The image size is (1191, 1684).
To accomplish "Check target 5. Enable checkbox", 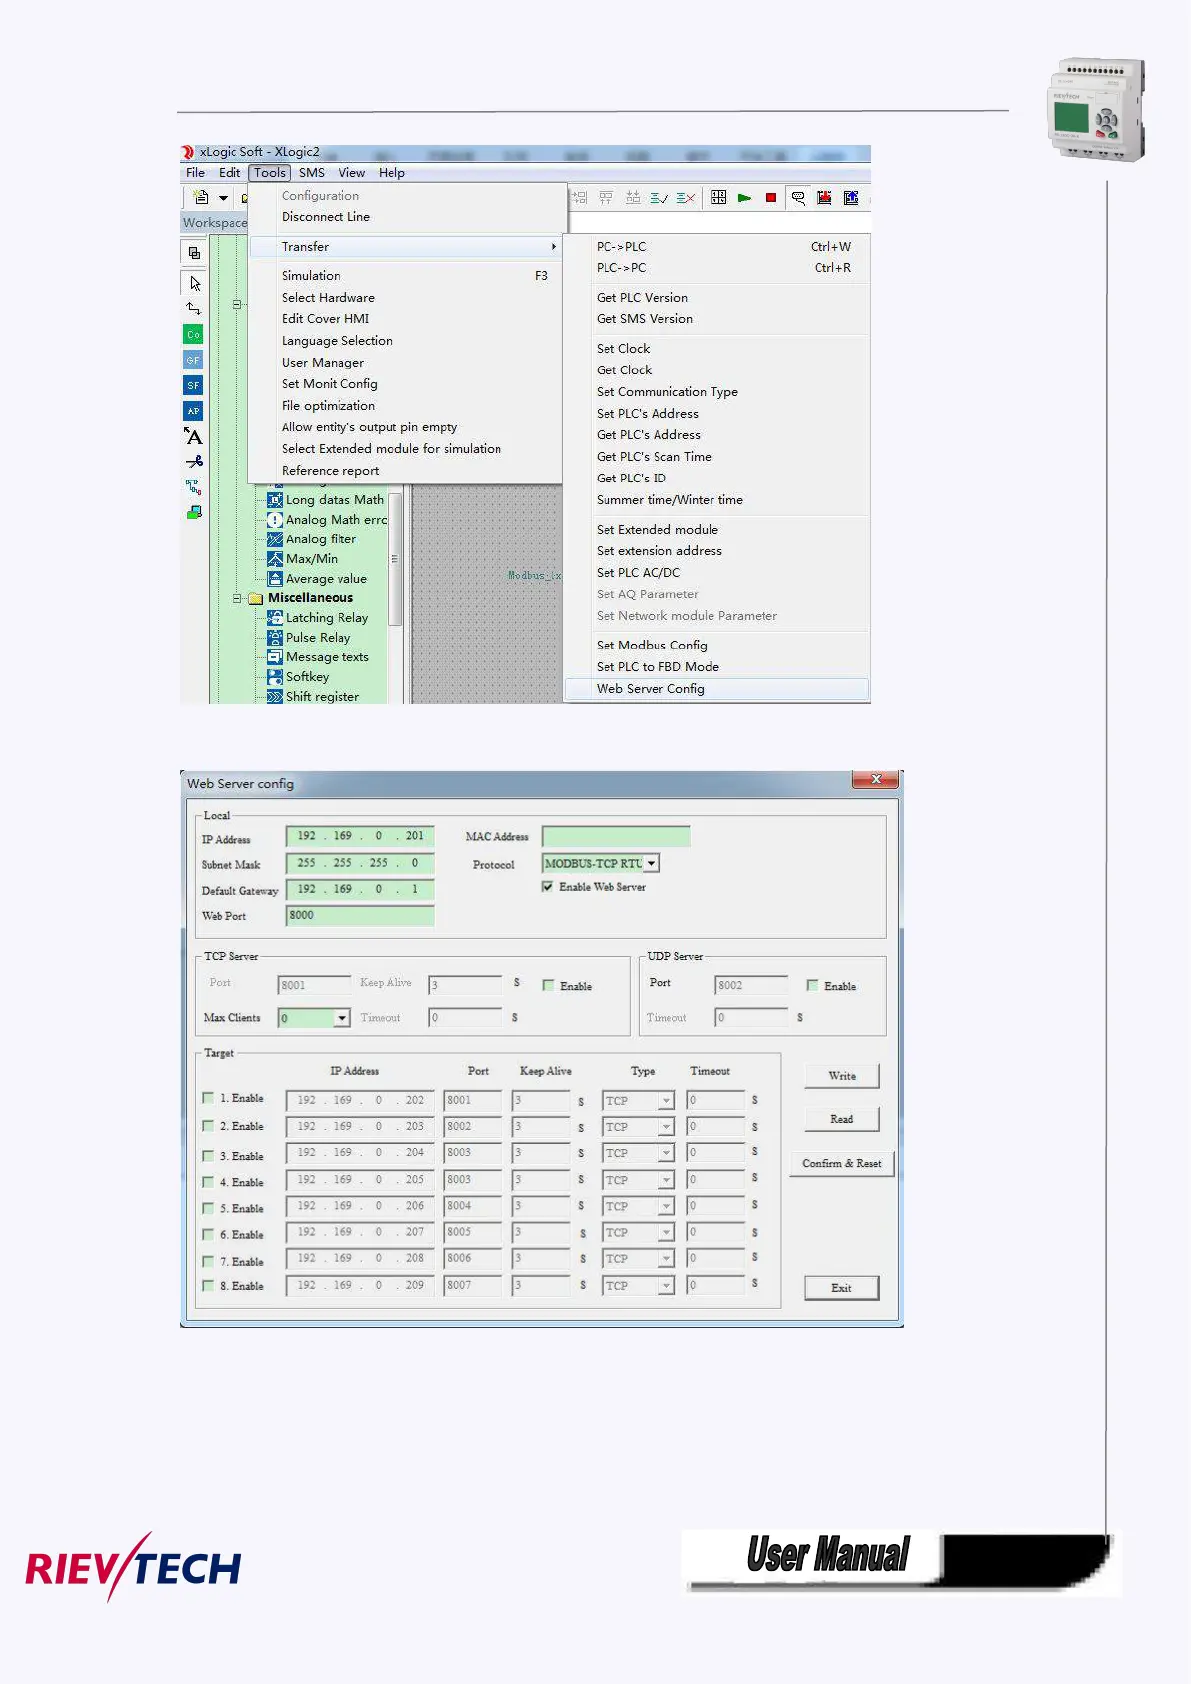I will [208, 1208].
